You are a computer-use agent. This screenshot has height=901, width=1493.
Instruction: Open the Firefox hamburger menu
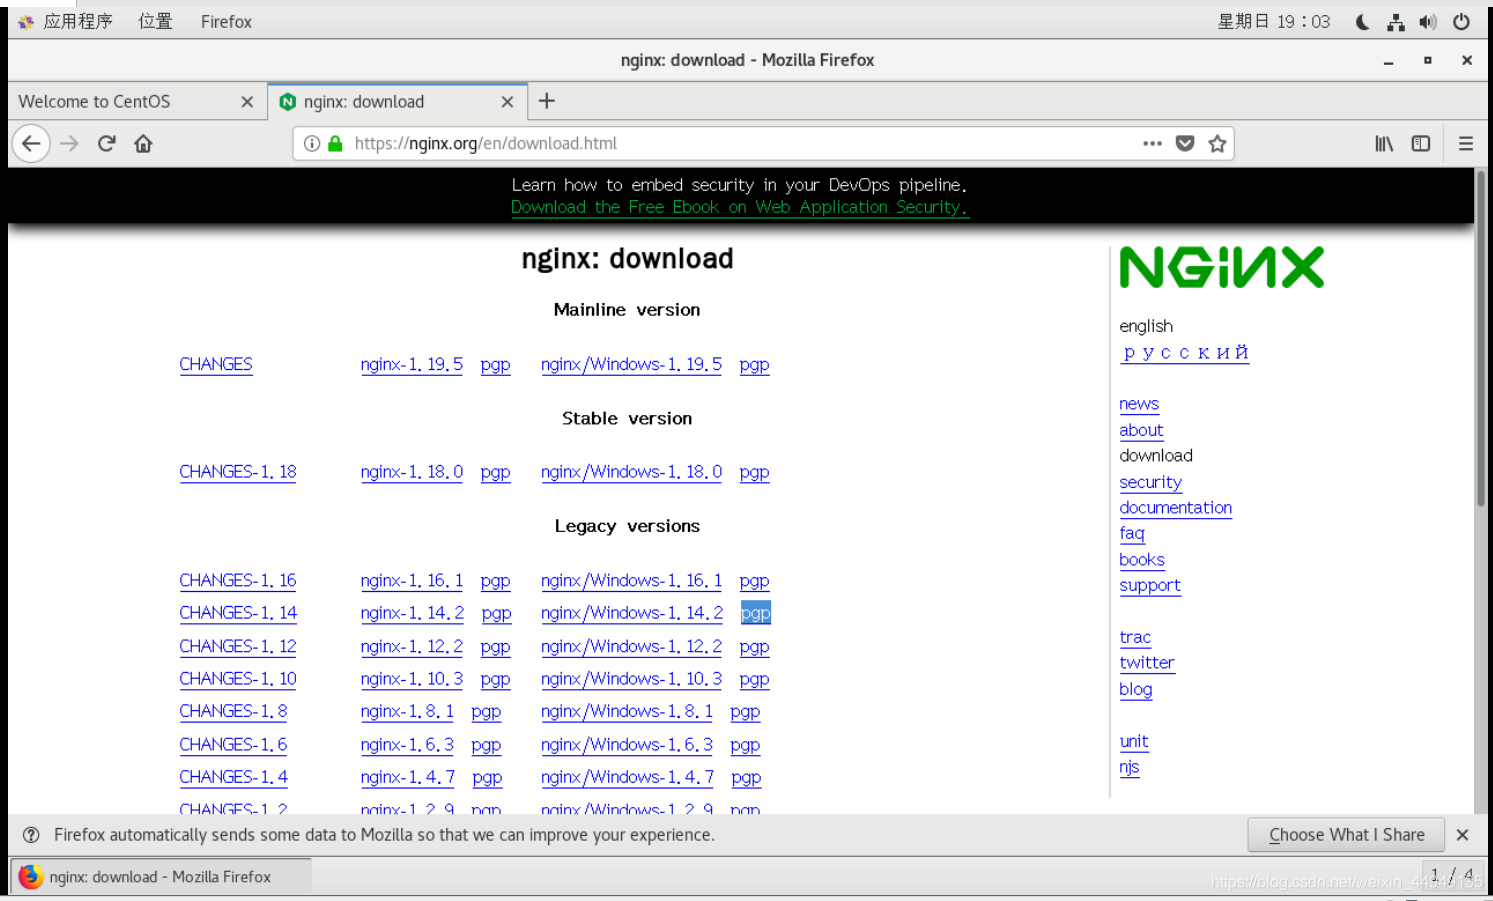[1466, 144]
